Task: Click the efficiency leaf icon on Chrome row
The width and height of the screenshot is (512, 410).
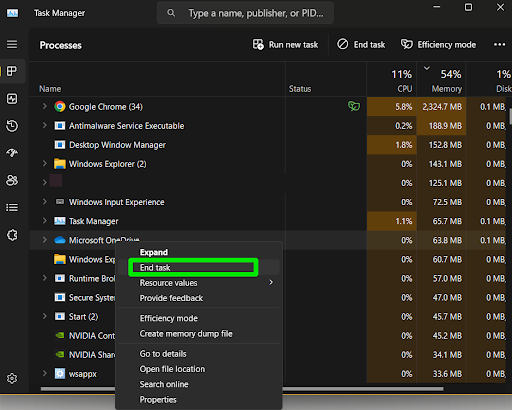Action: pos(354,106)
